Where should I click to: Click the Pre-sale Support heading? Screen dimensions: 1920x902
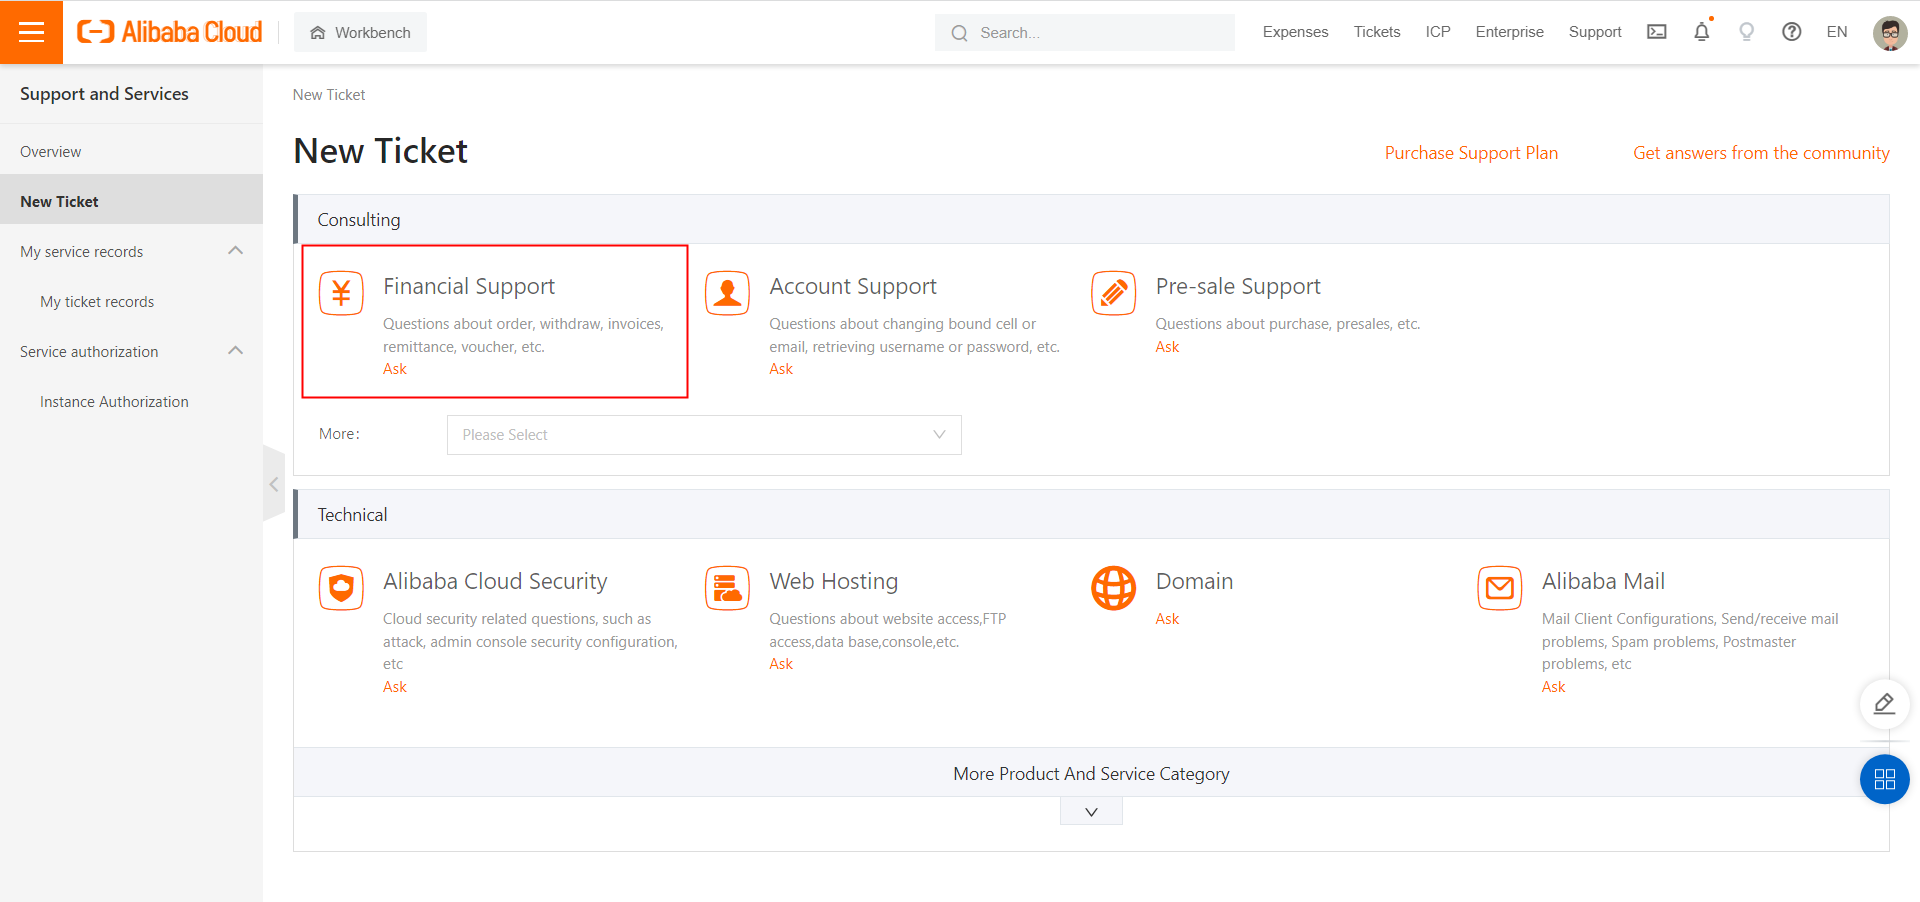click(x=1238, y=286)
